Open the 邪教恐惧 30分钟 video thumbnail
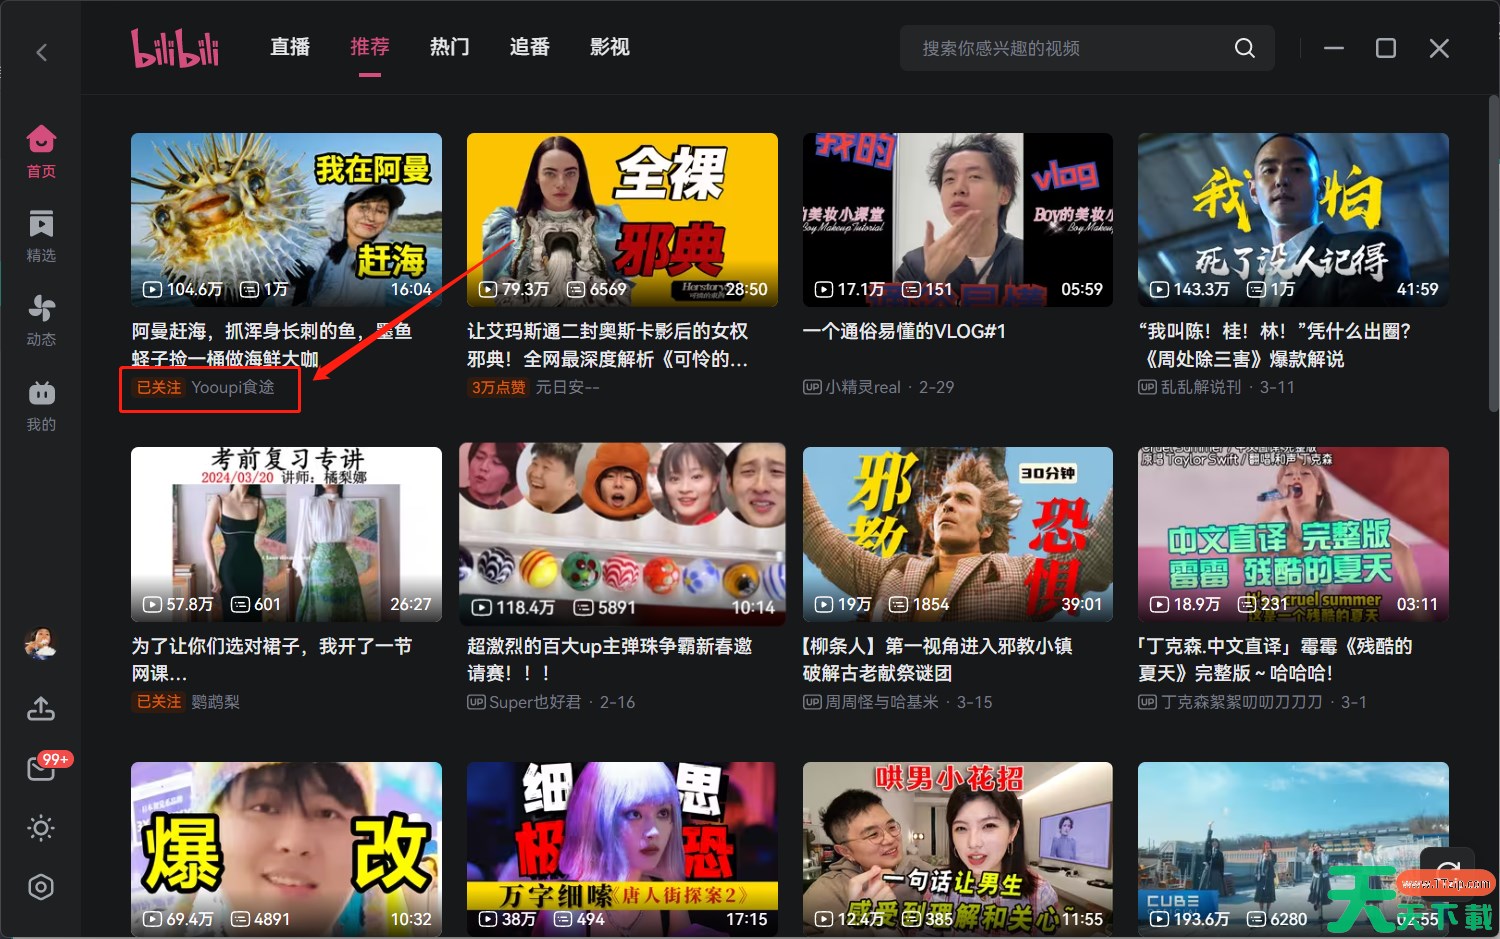 [x=958, y=534]
